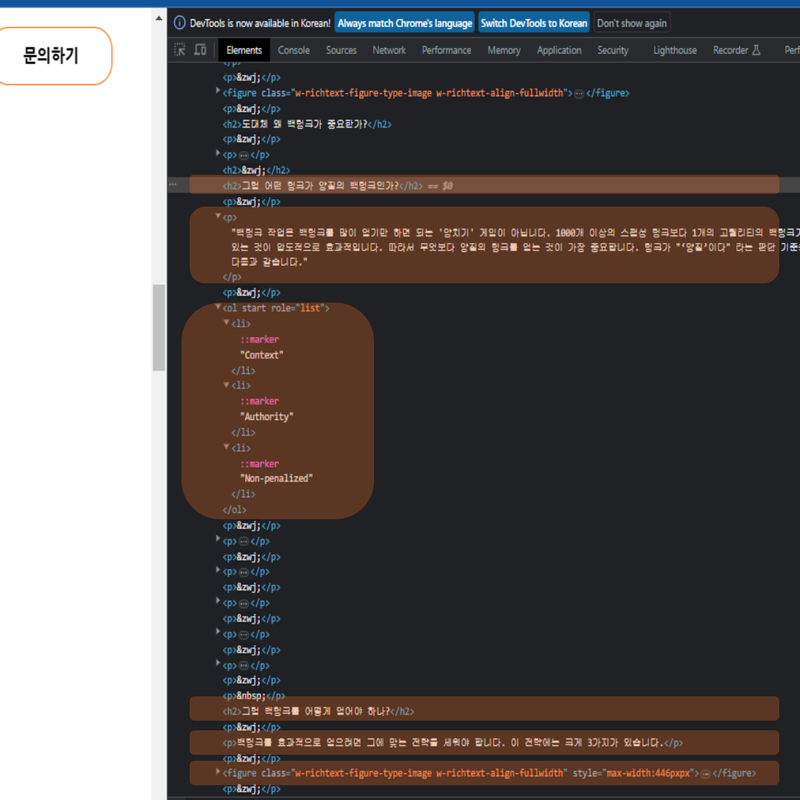The image size is (800, 800).
Task: Collapse the li containing "Context"
Action: coord(227,322)
